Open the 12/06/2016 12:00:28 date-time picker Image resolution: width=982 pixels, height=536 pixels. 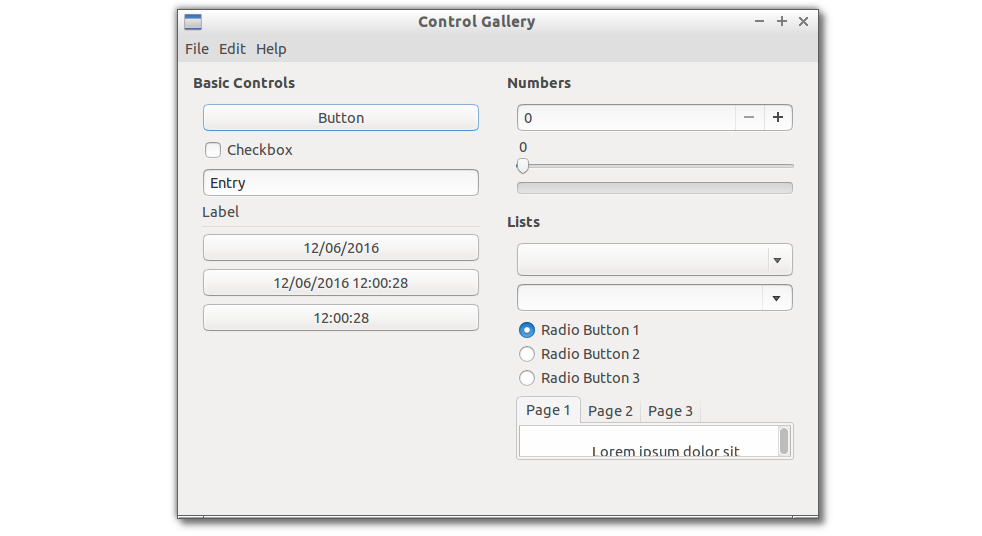coord(341,283)
